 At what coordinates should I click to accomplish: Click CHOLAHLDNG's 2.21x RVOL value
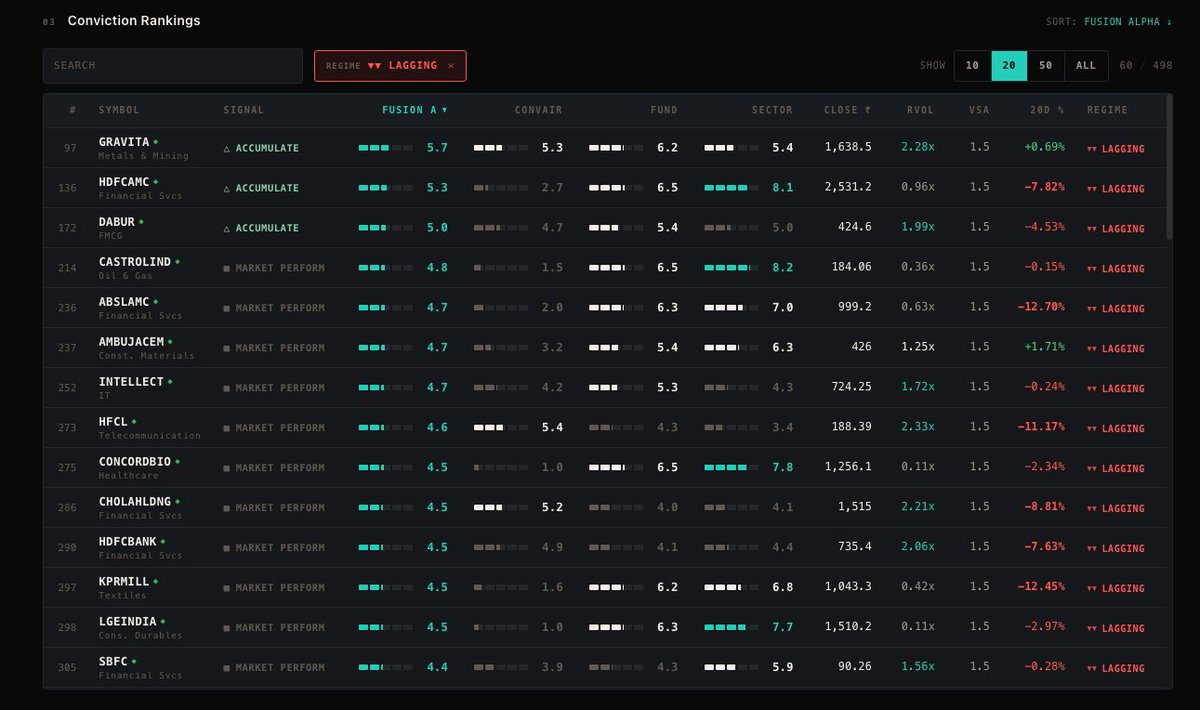click(x=918, y=507)
